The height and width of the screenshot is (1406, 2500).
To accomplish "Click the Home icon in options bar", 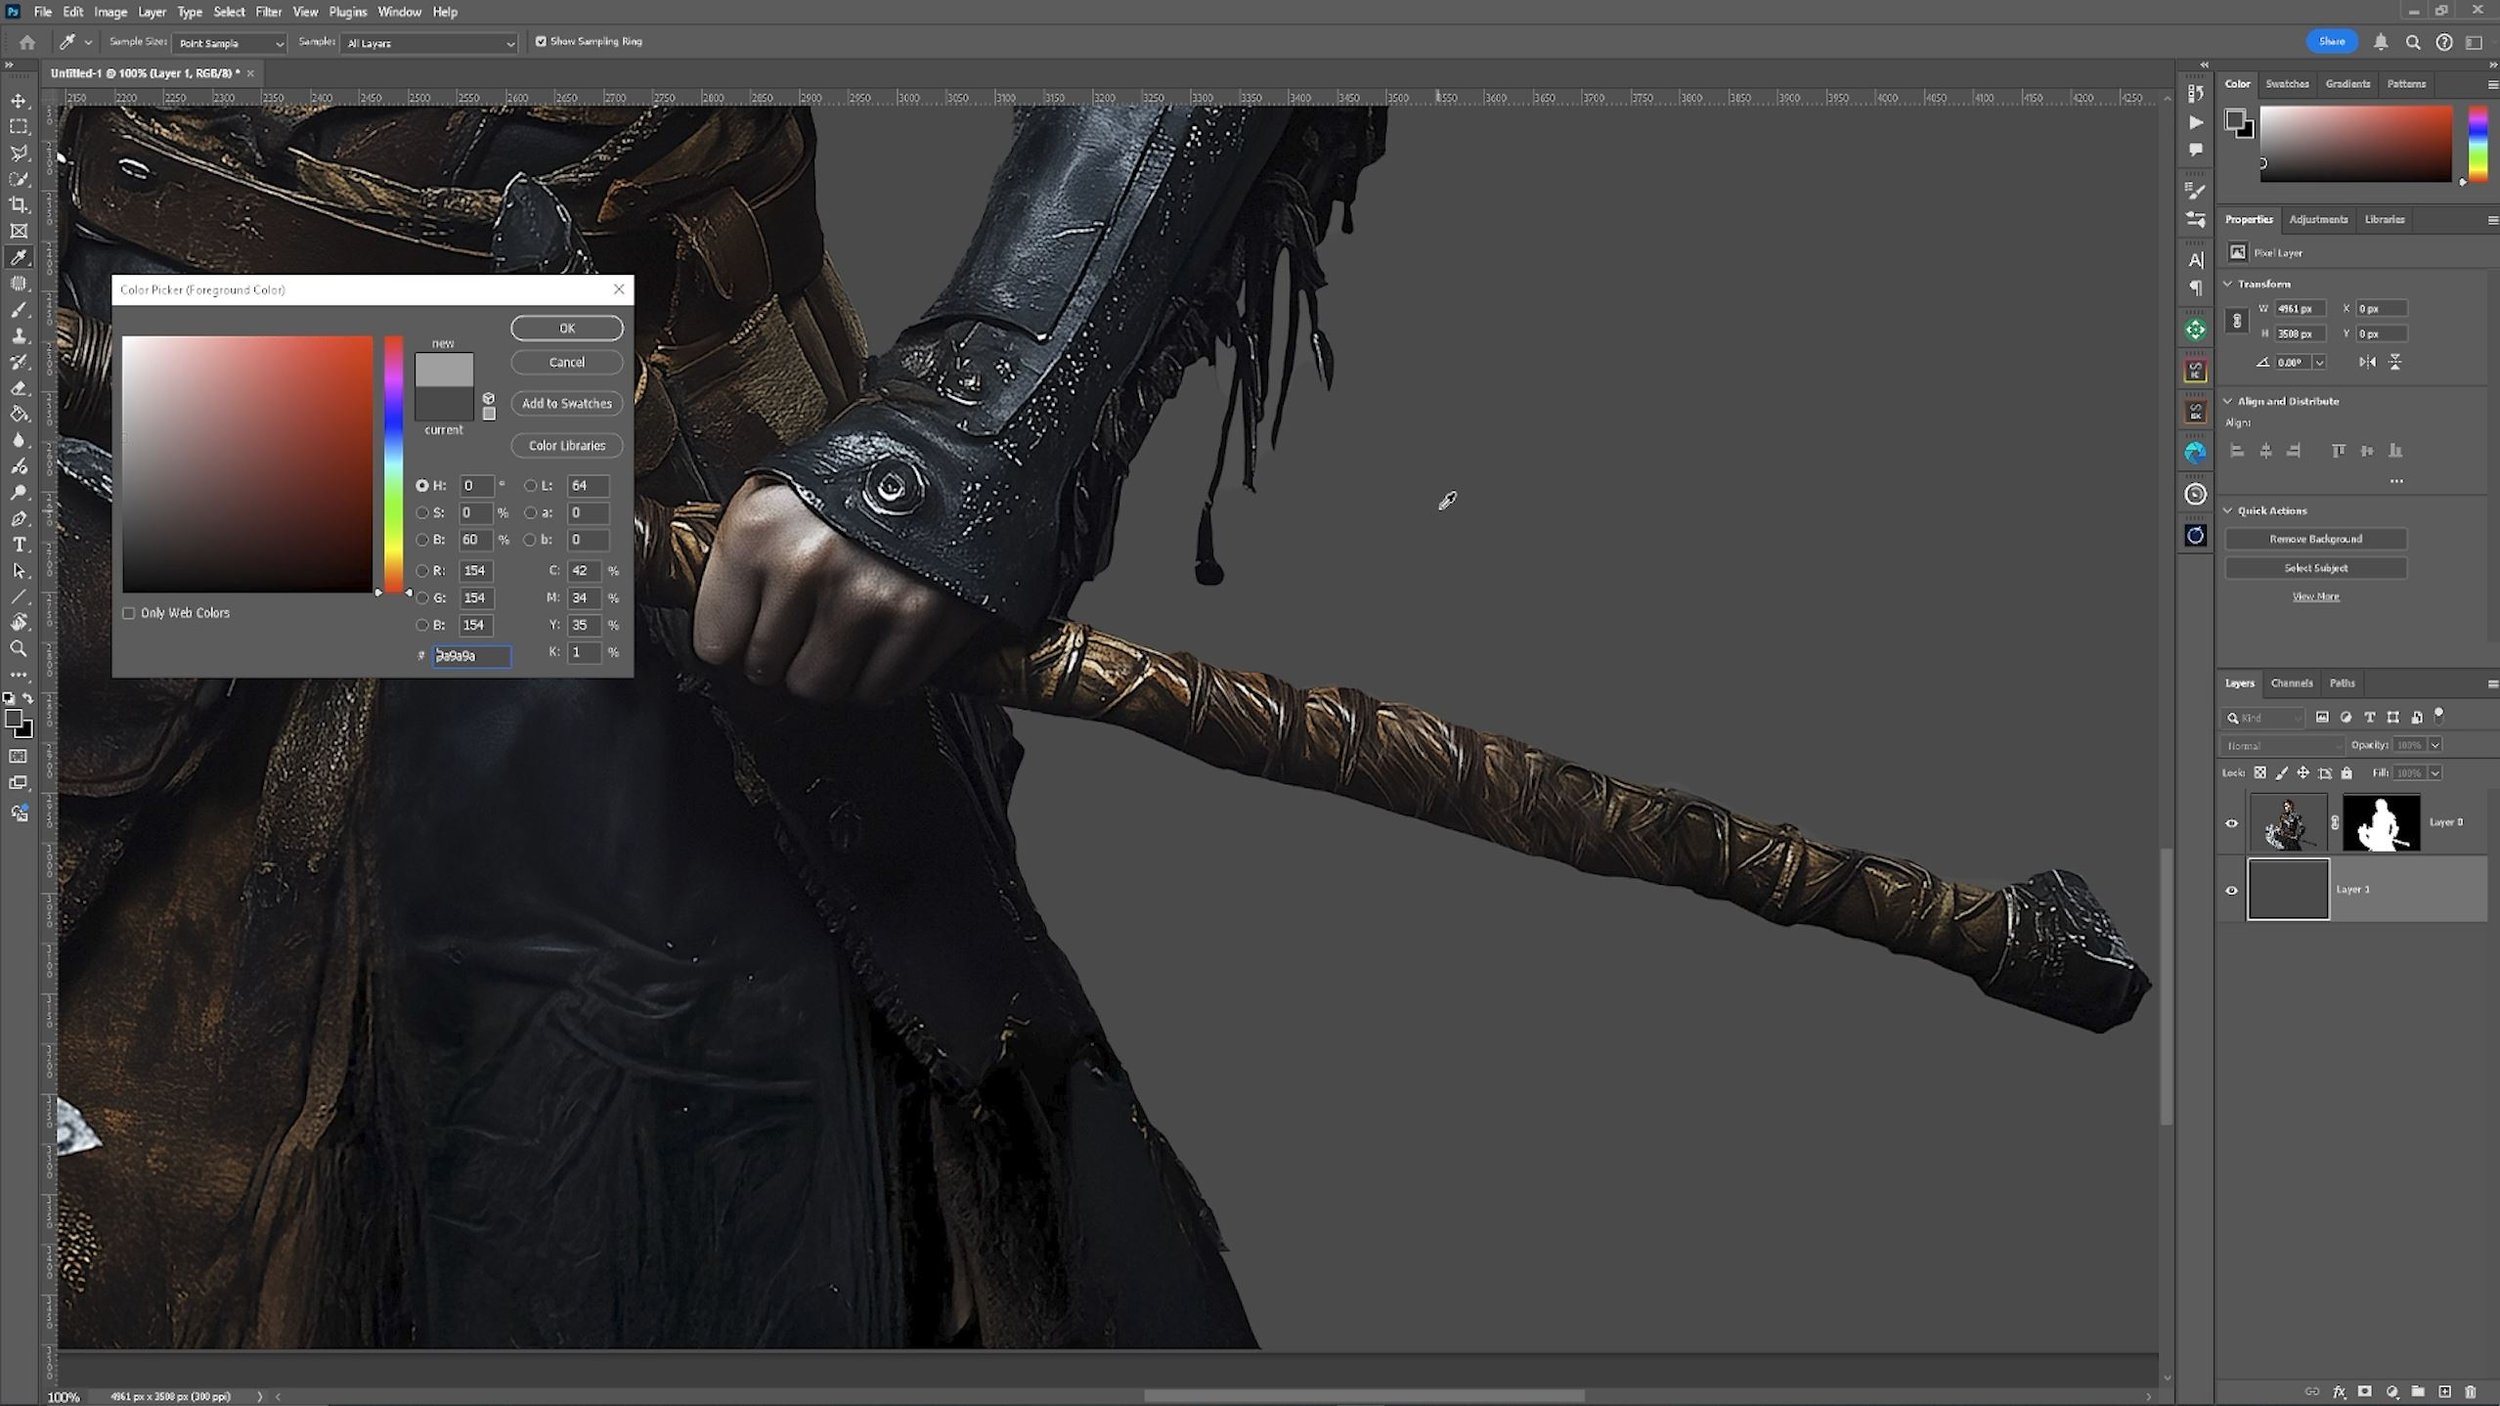I will 27,42.
